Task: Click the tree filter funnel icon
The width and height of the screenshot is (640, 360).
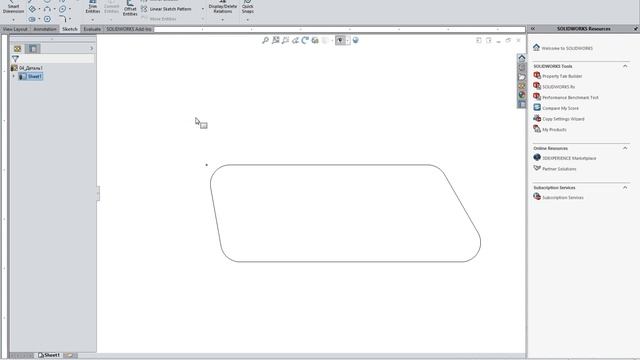Action: 16,59
